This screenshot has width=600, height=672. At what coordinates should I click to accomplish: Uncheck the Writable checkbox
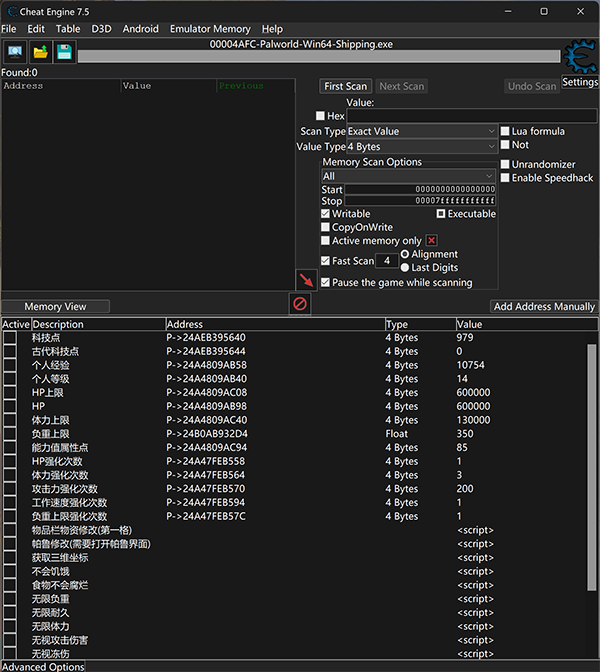325,213
